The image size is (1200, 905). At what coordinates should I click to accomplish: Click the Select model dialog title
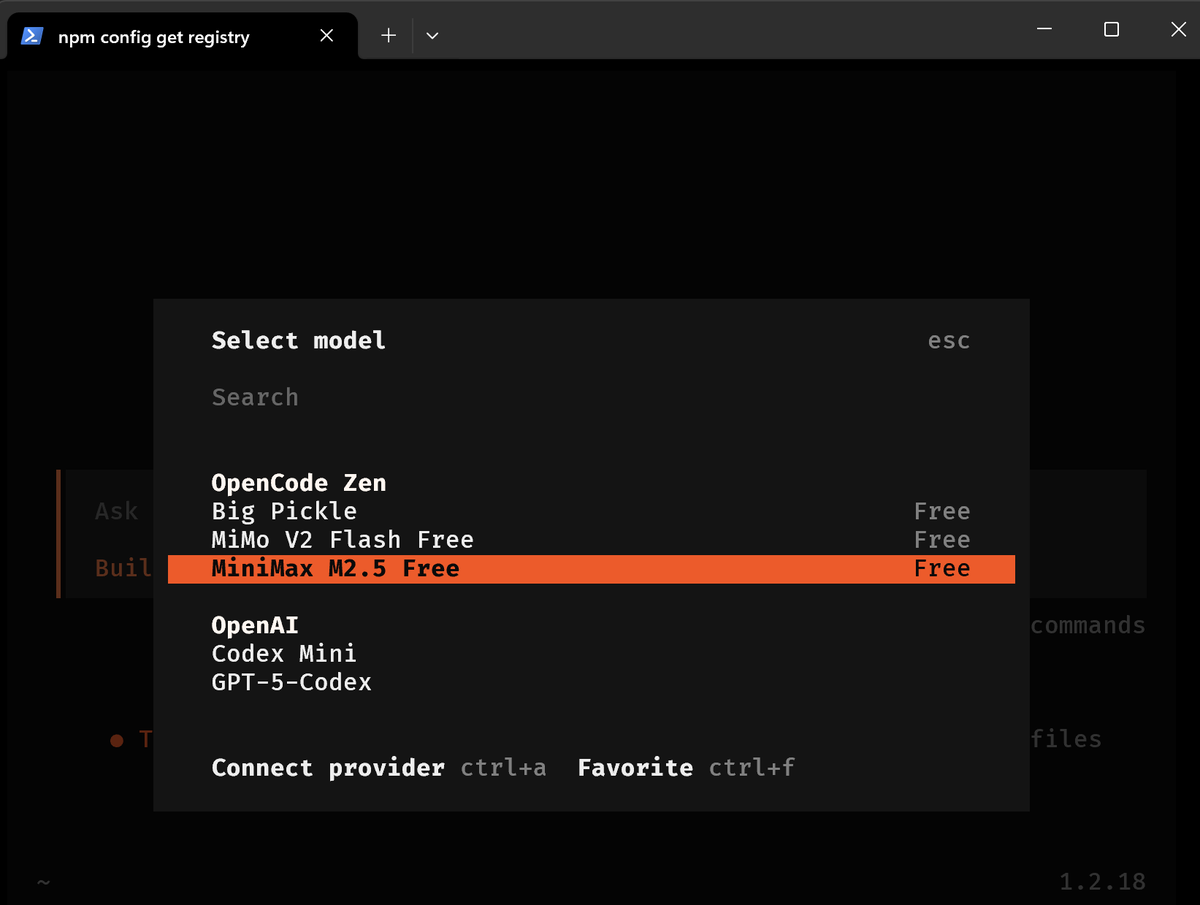[x=299, y=341]
